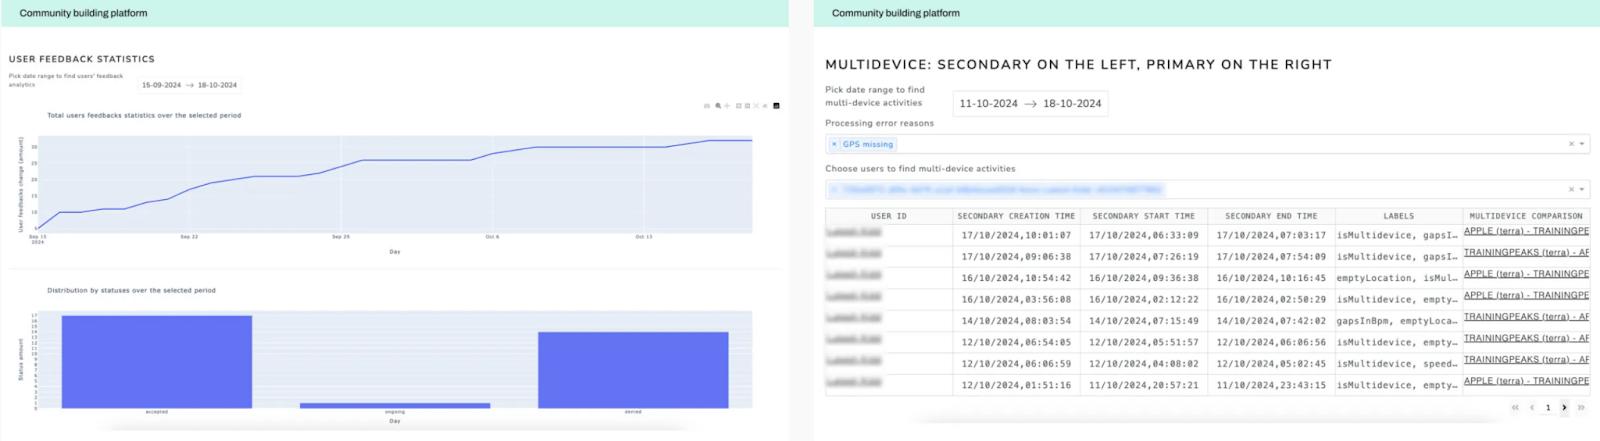The height and width of the screenshot is (441, 1600).
Task: Clear all processing error reasons with the x
Action: pyautogui.click(x=1571, y=144)
